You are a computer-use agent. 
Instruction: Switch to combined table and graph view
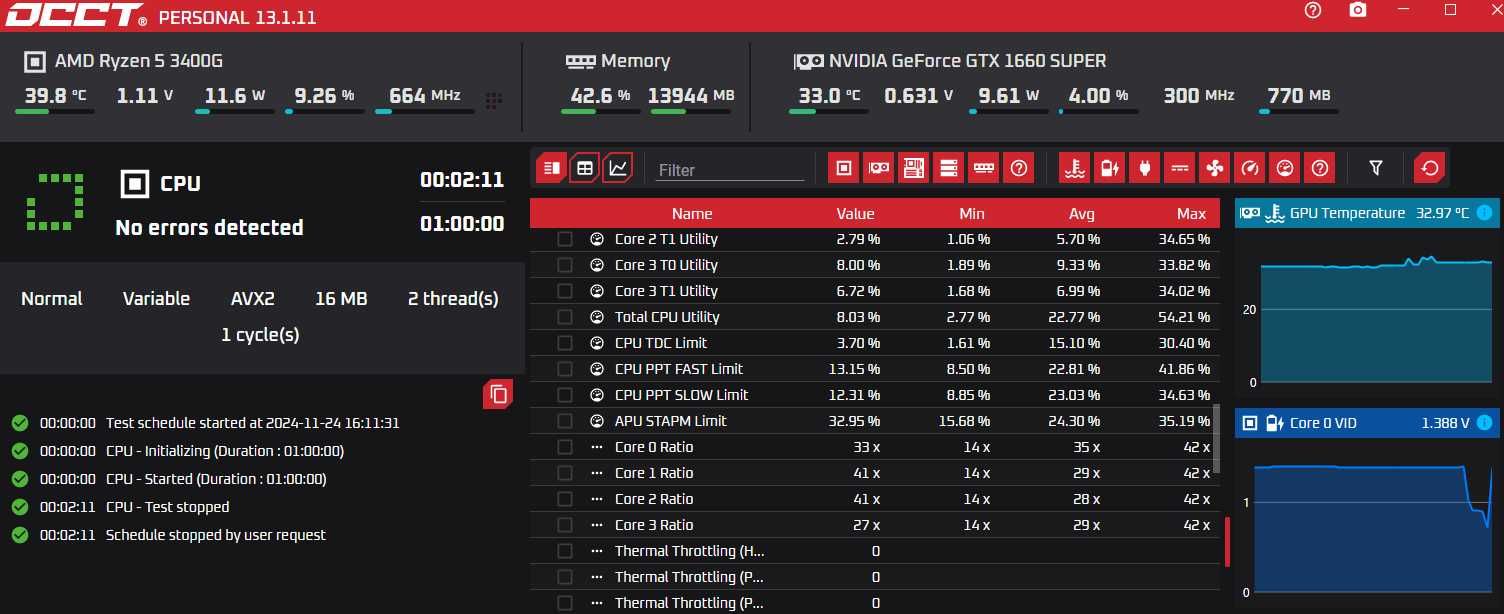[551, 168]
